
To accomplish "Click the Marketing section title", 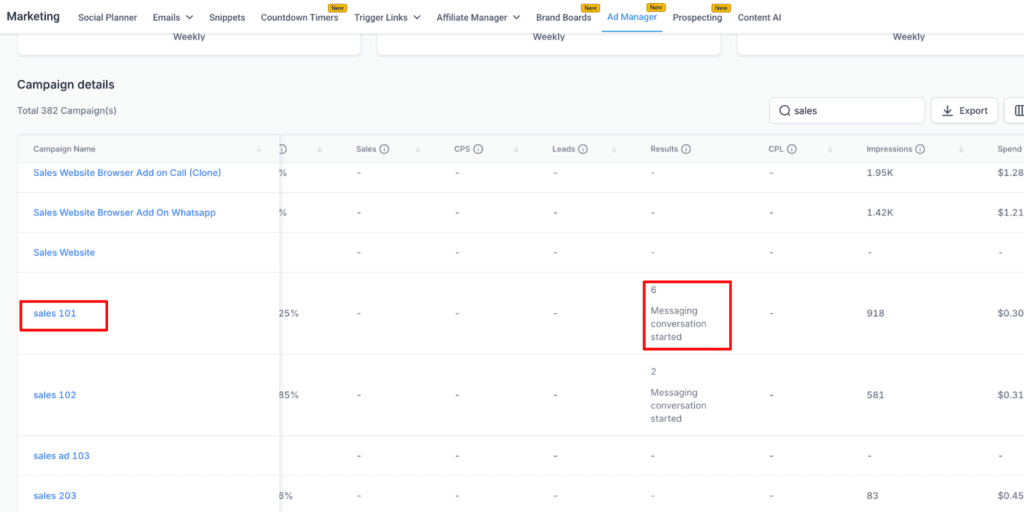I will click(x=33, y=16).
